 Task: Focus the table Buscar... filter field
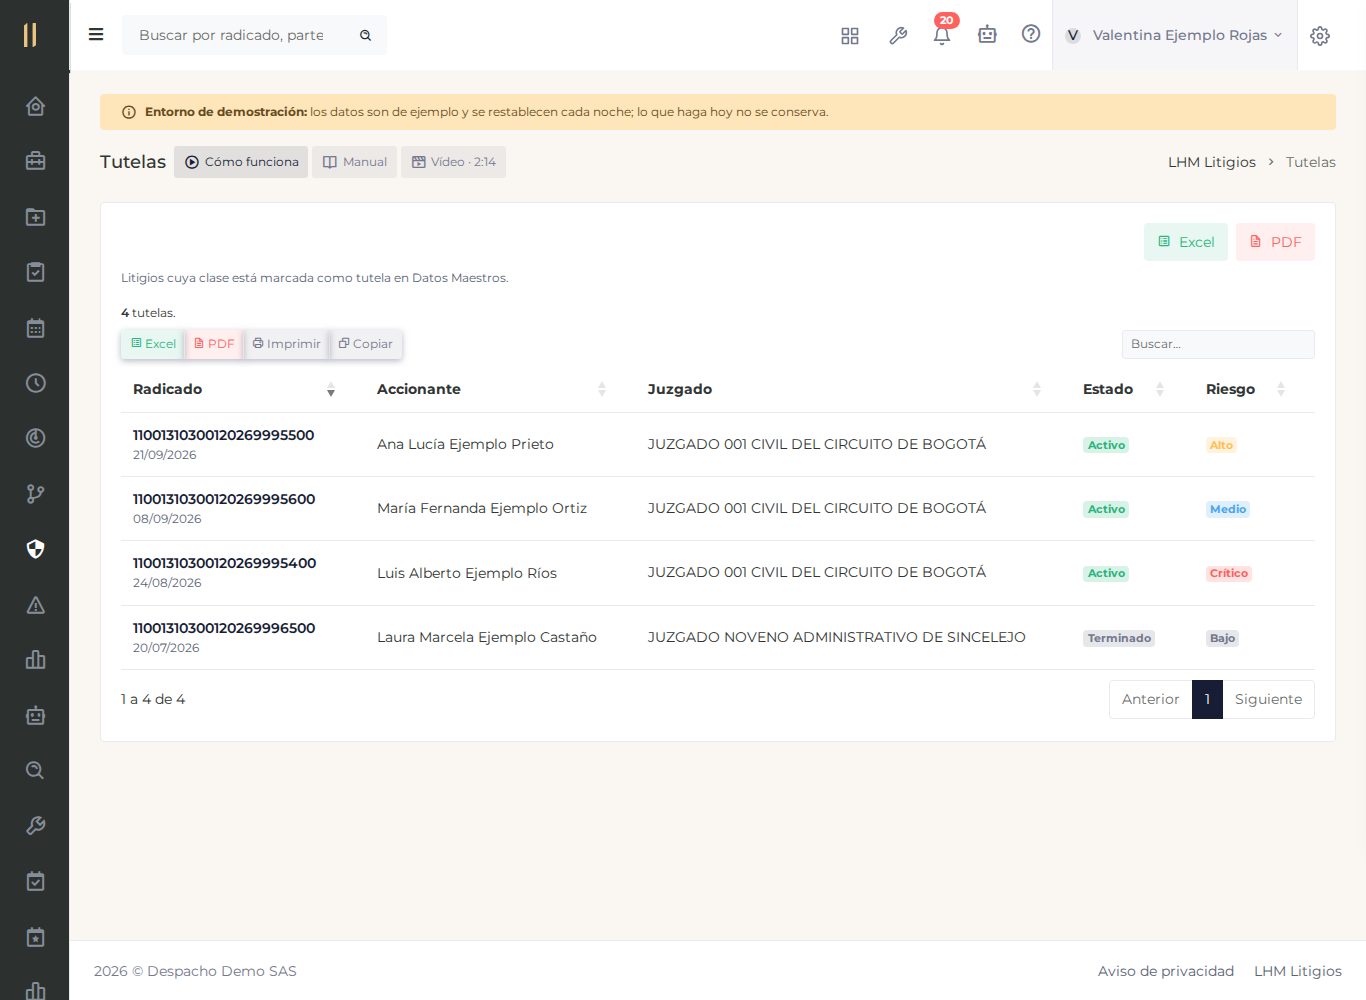tap(1218, 344)
